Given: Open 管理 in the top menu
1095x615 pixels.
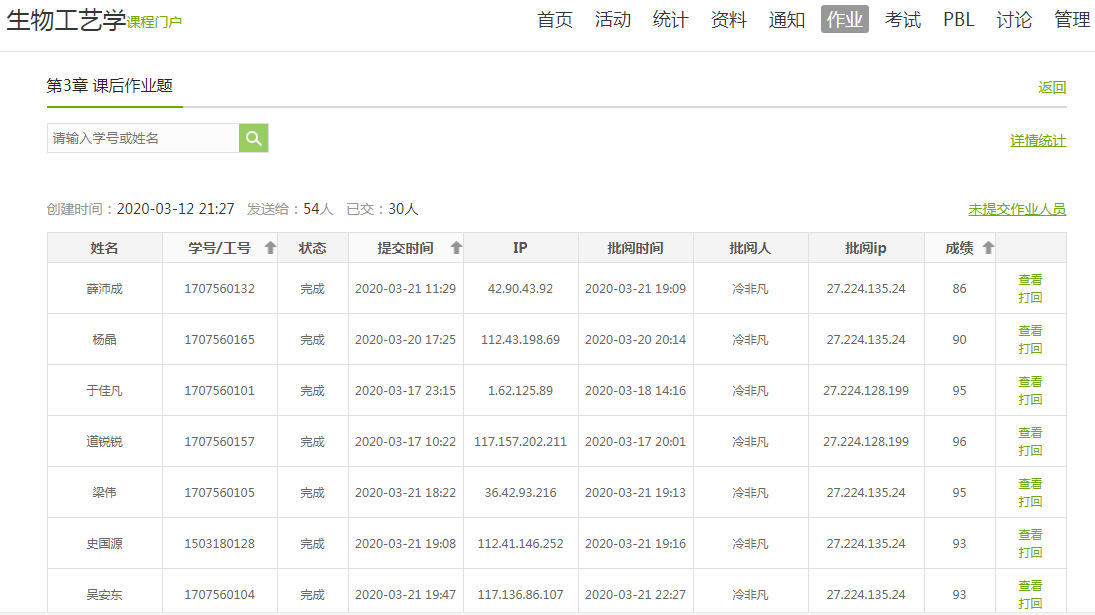Looking at the screenshot, I should pos(1072,20).
